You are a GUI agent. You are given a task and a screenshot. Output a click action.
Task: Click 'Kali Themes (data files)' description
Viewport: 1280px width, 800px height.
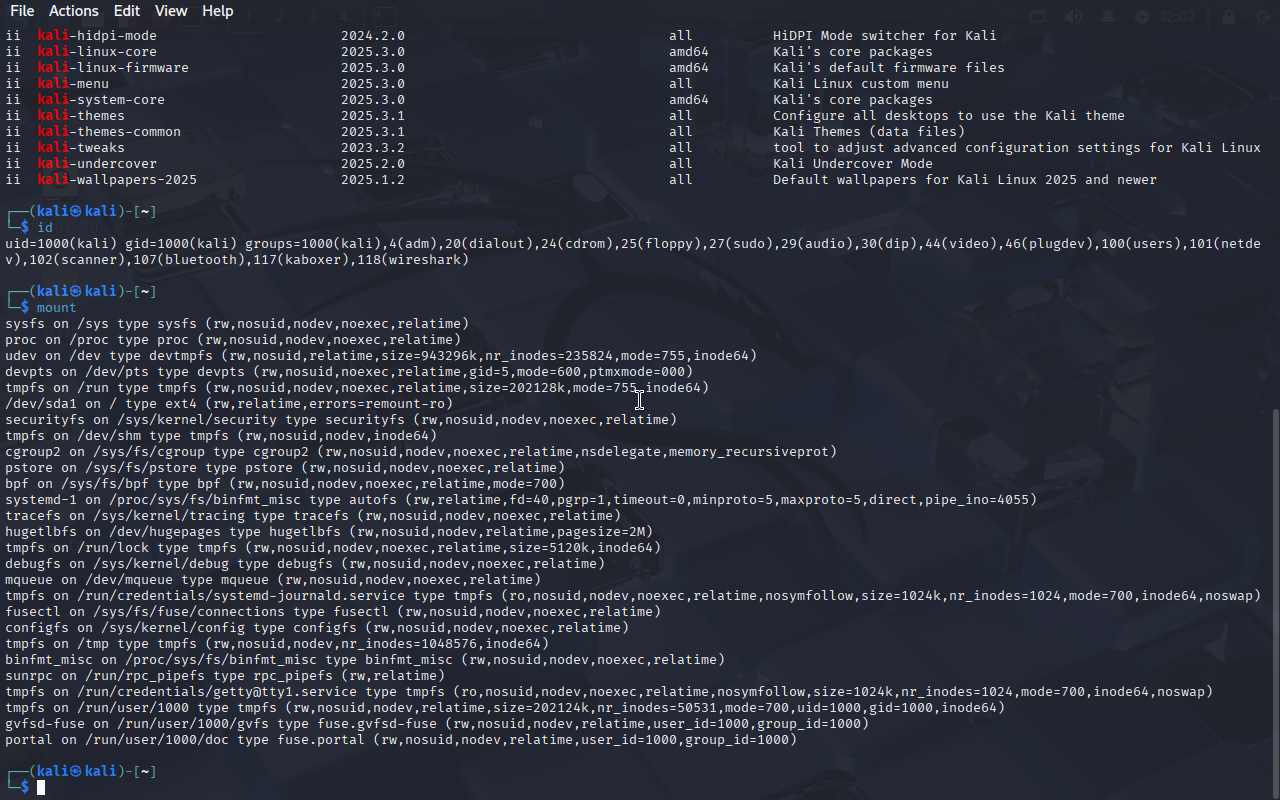tap(869, 132)
